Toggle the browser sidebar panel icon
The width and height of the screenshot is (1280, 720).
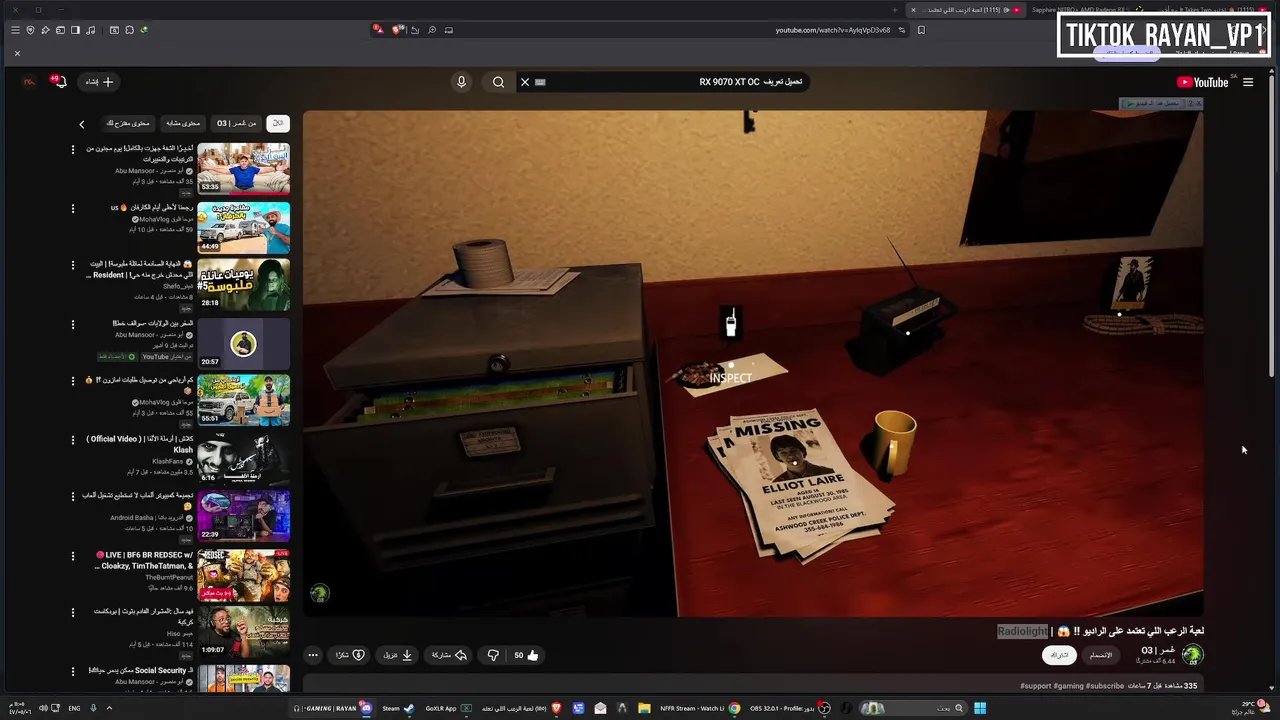[x=75, y=30]
